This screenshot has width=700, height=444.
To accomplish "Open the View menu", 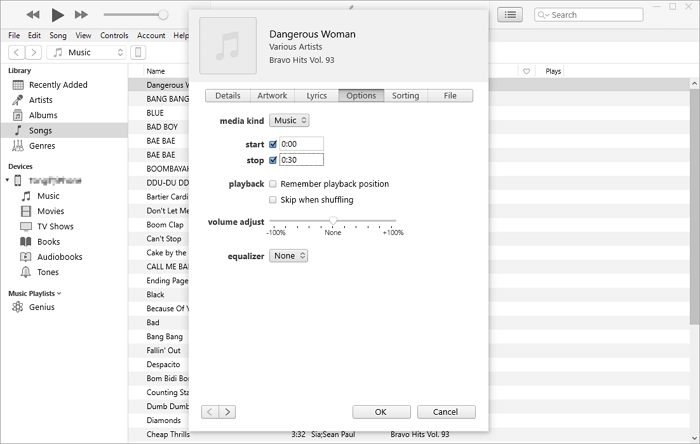I will click(x=83, y=35).
